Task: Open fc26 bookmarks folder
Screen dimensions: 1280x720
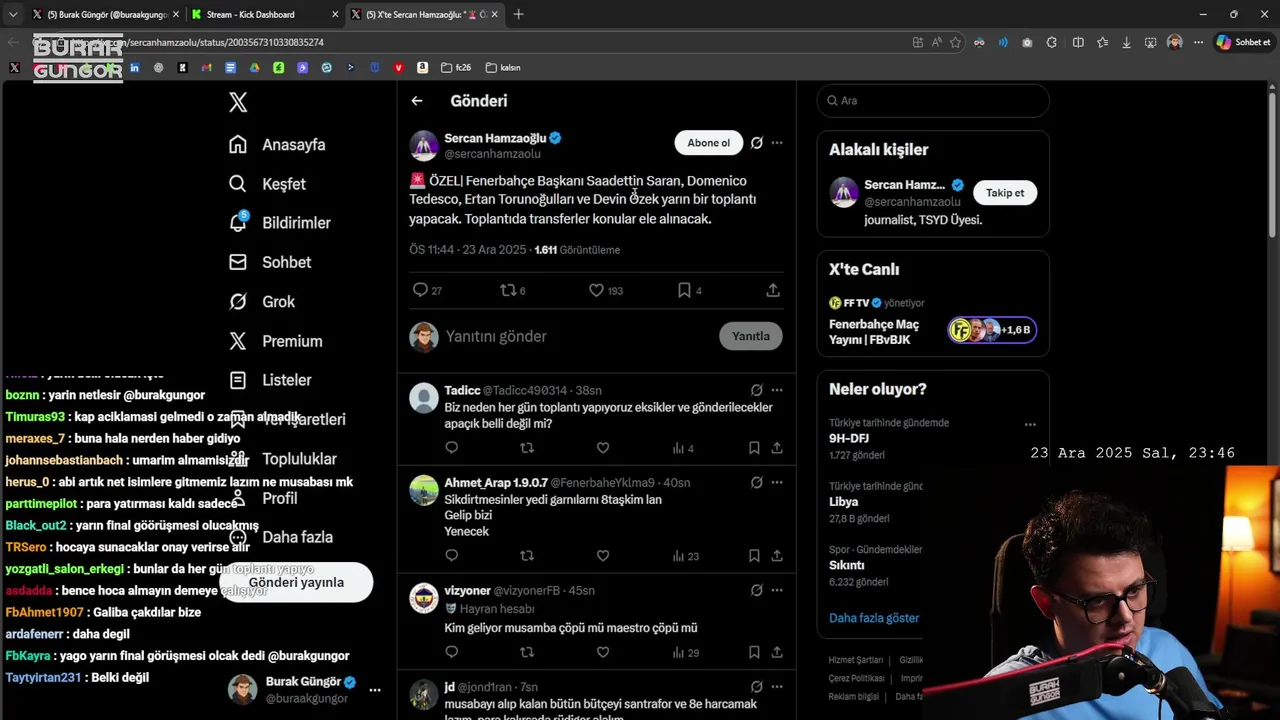Action: [x=458, y=68]
